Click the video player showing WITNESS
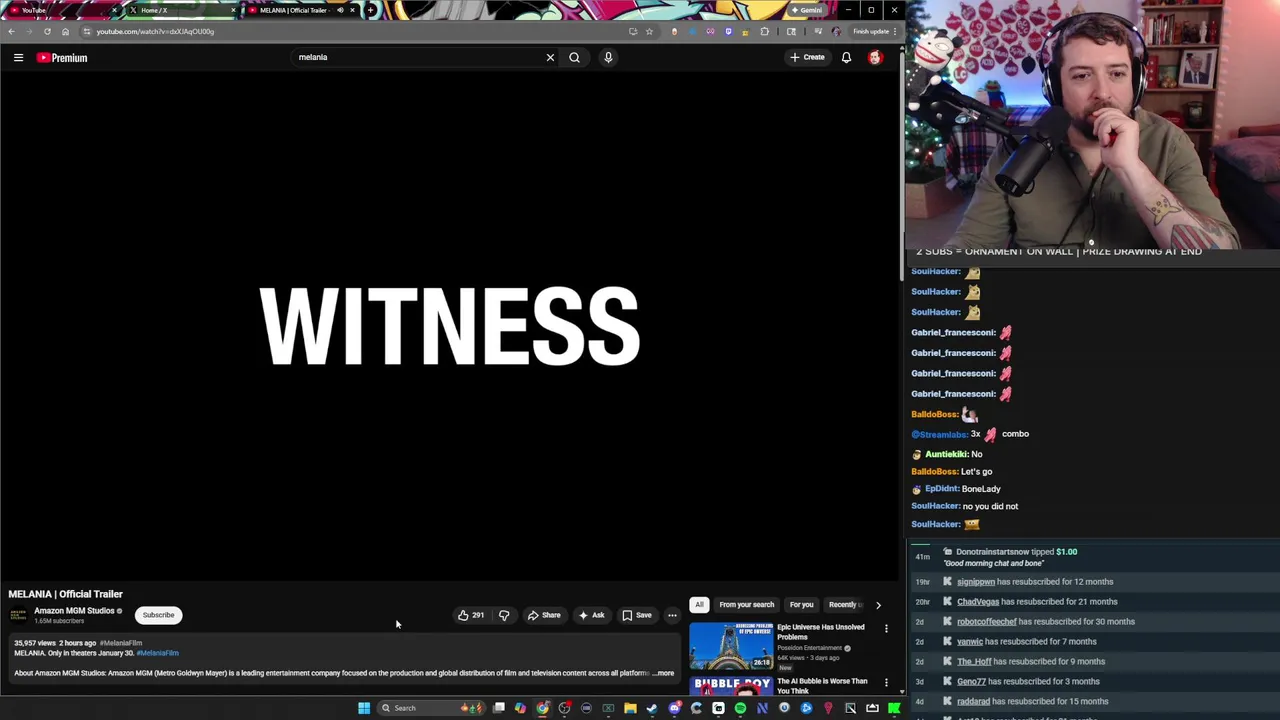1280x720 pixels. (450, 327)
